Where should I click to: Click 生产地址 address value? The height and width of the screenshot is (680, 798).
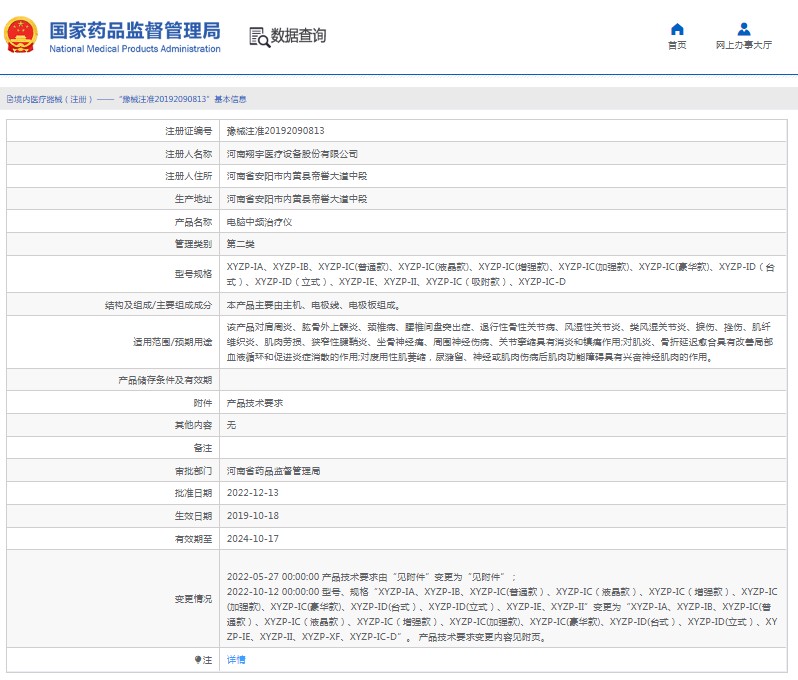pos(297,199)
